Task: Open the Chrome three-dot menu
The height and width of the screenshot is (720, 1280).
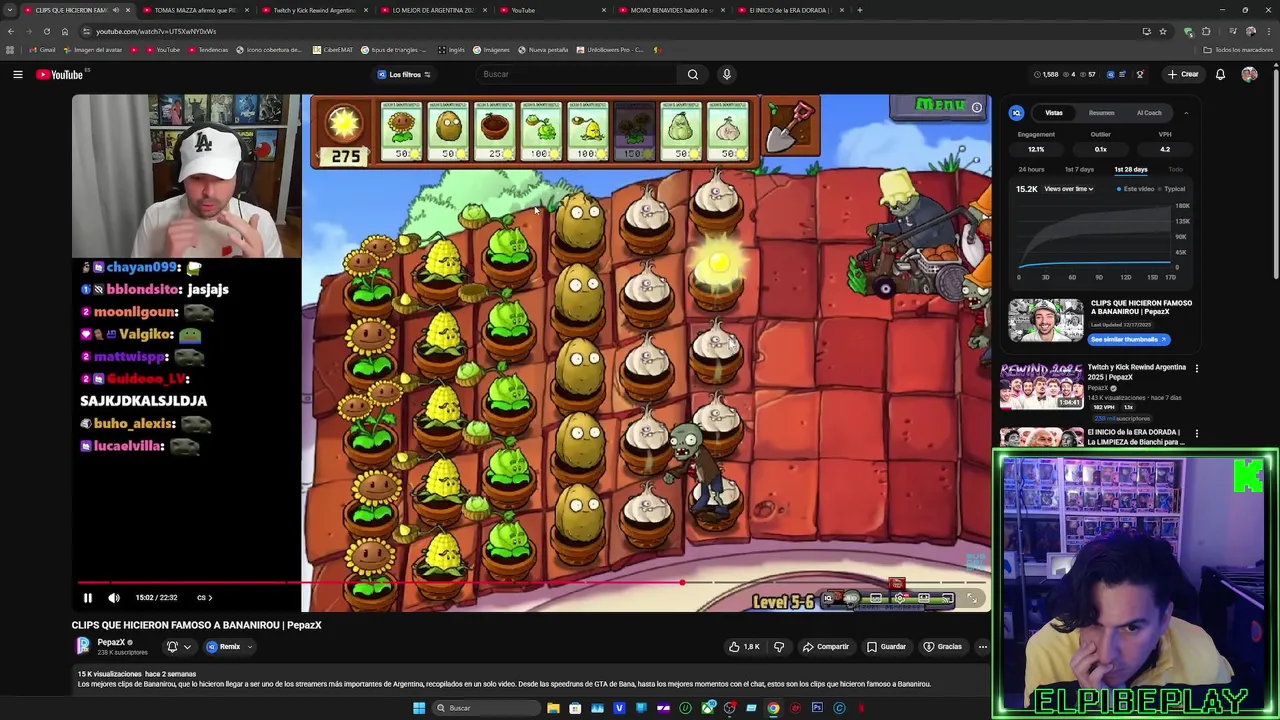Action: 1268,31
